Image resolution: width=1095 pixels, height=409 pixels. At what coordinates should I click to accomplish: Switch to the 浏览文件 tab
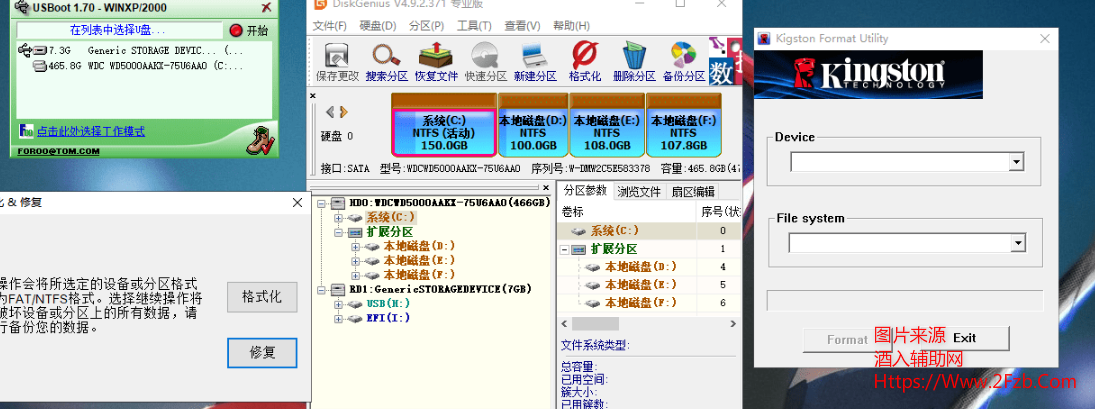coord(638,192)
